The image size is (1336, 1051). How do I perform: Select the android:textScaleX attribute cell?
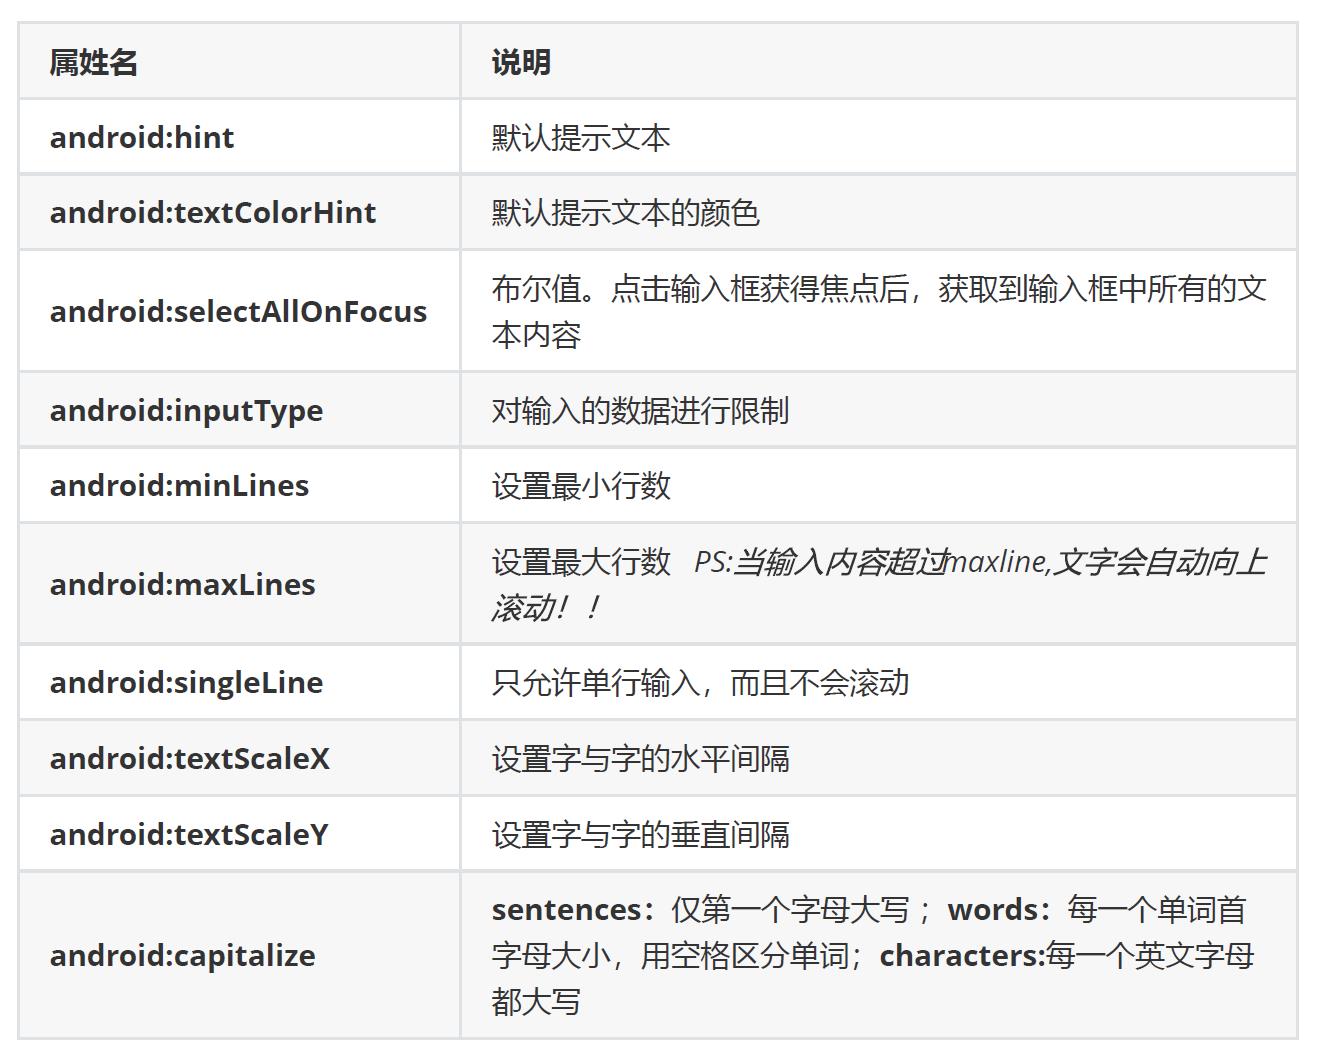coord(240,758)
